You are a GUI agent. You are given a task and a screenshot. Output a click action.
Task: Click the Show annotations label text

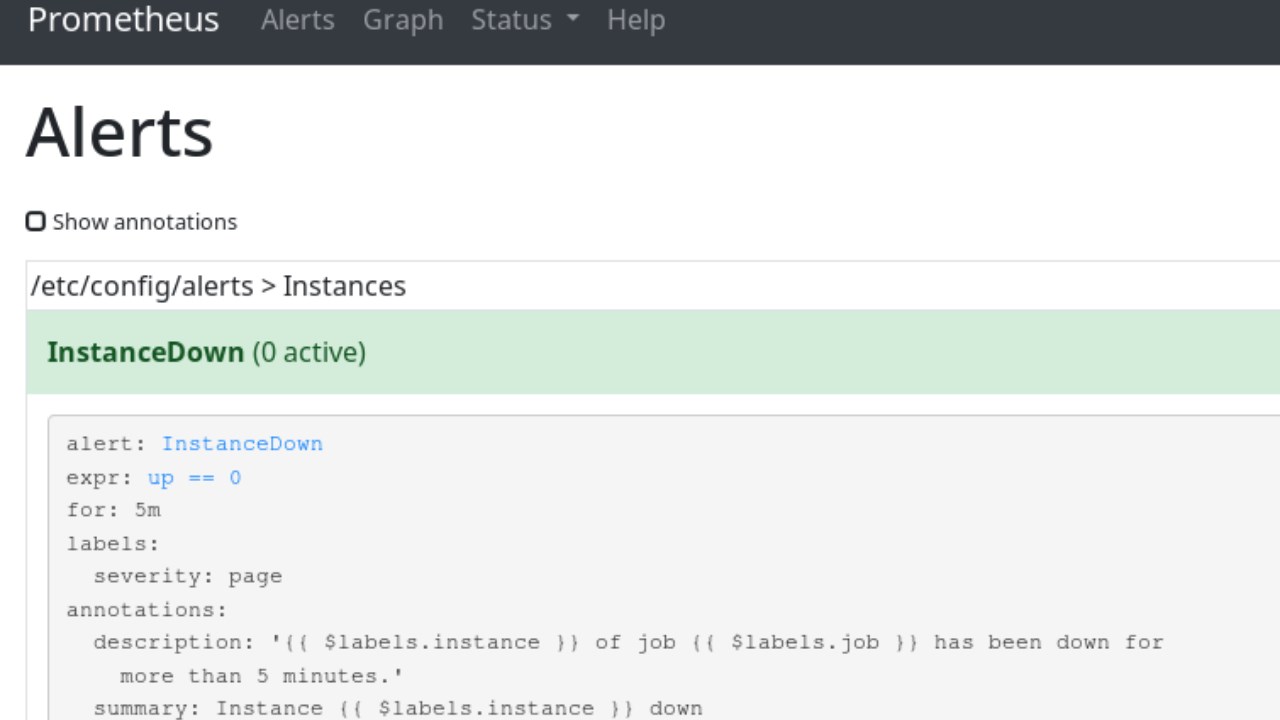(145, 222)
